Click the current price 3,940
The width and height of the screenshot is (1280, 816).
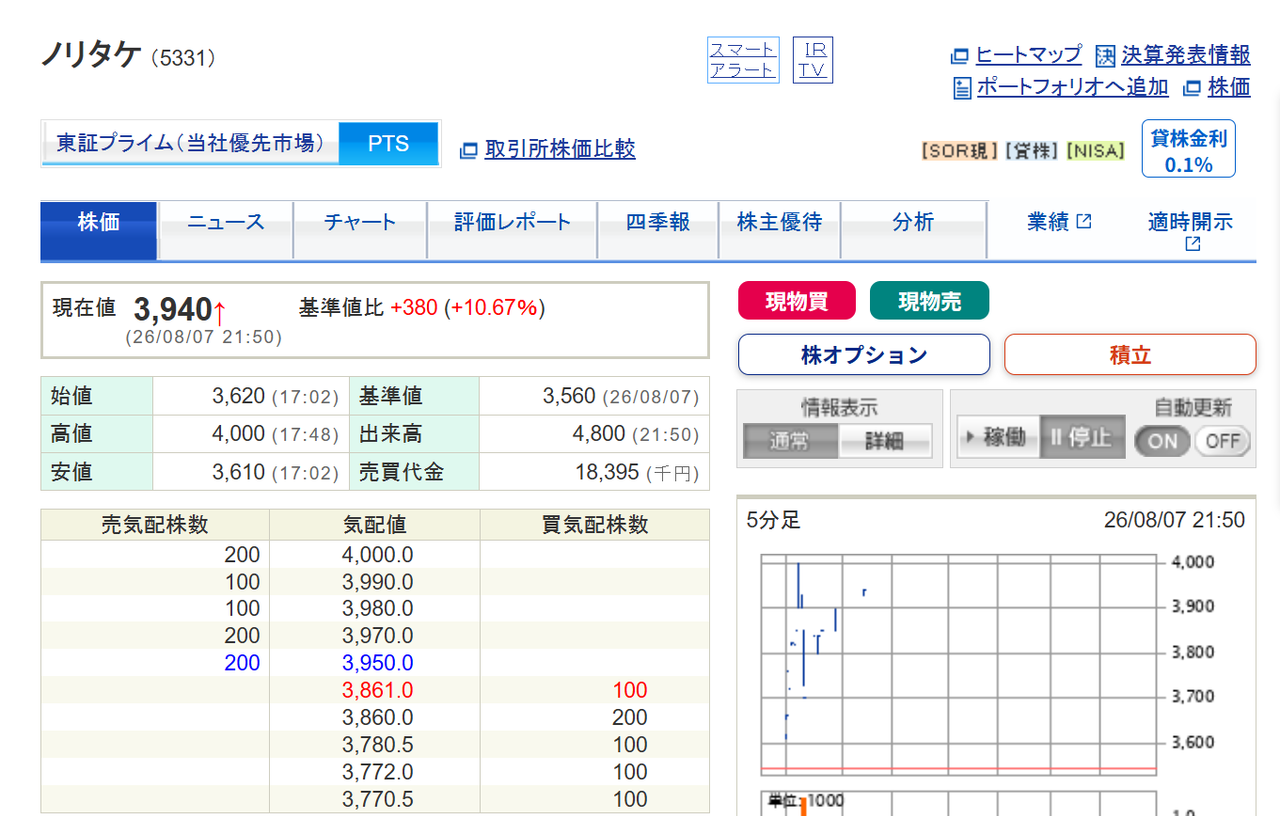172,309
